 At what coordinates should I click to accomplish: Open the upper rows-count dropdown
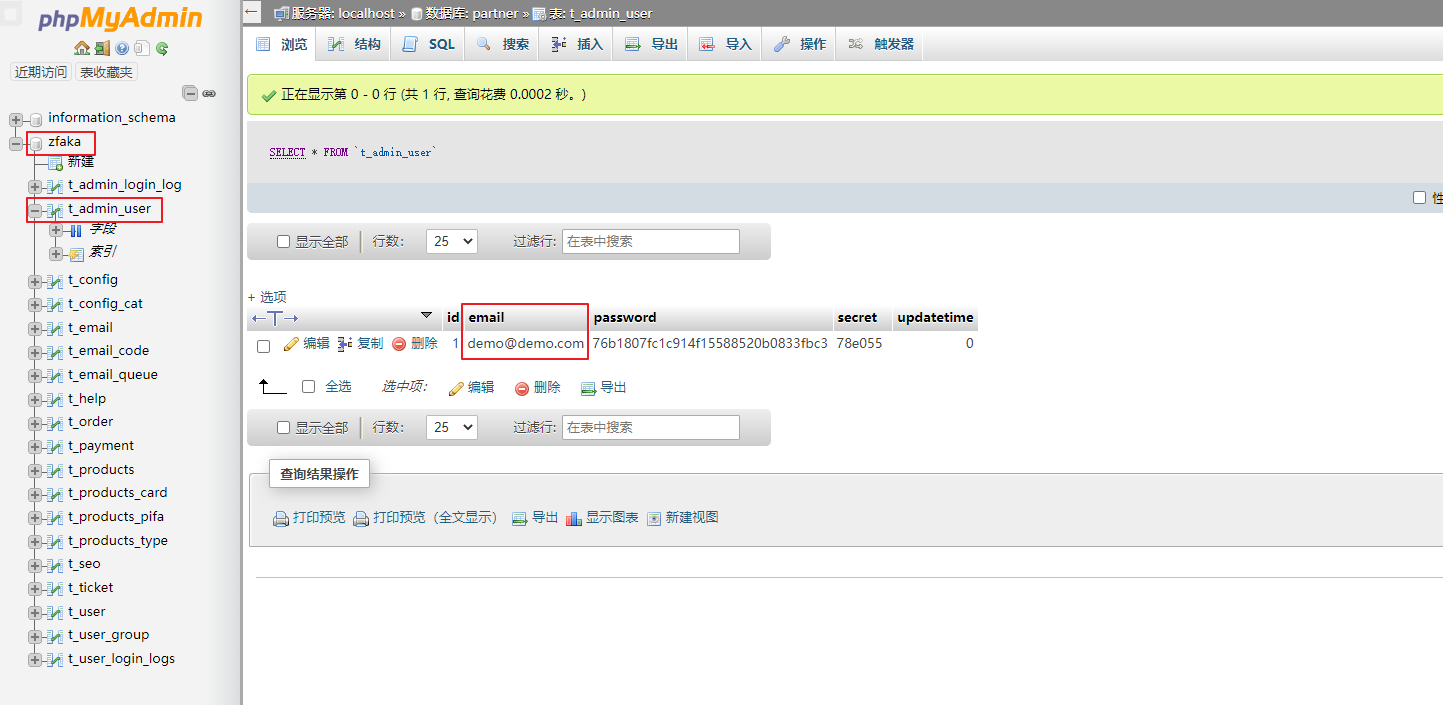point(452,241)
